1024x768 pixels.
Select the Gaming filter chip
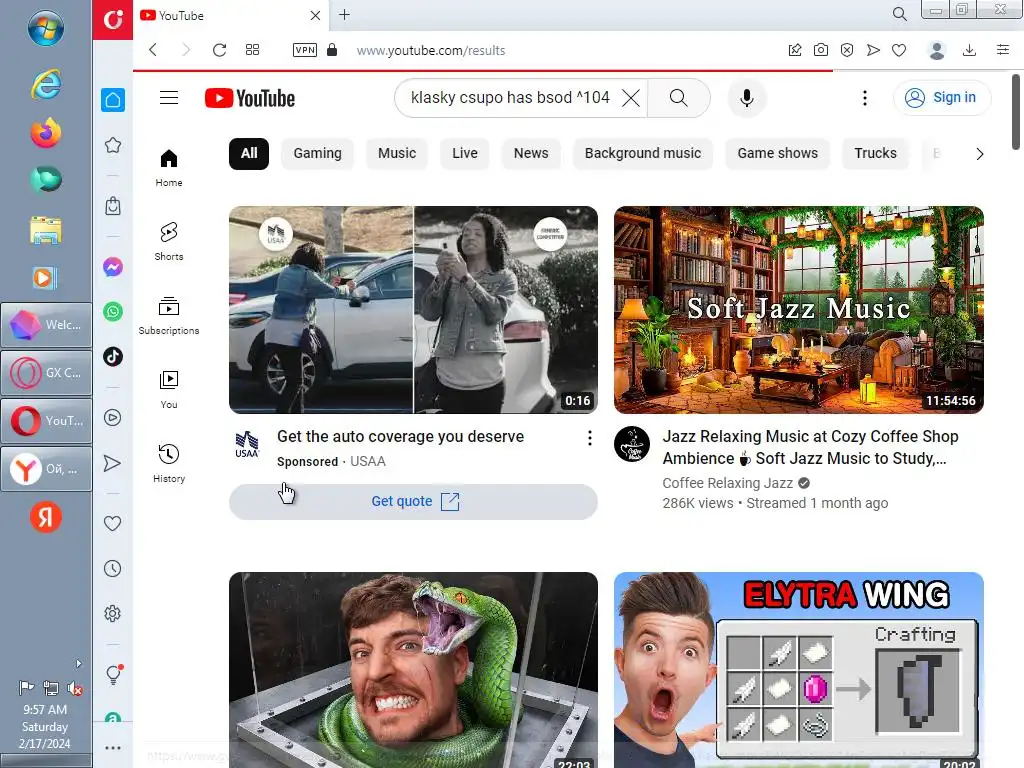pos(317,153)
